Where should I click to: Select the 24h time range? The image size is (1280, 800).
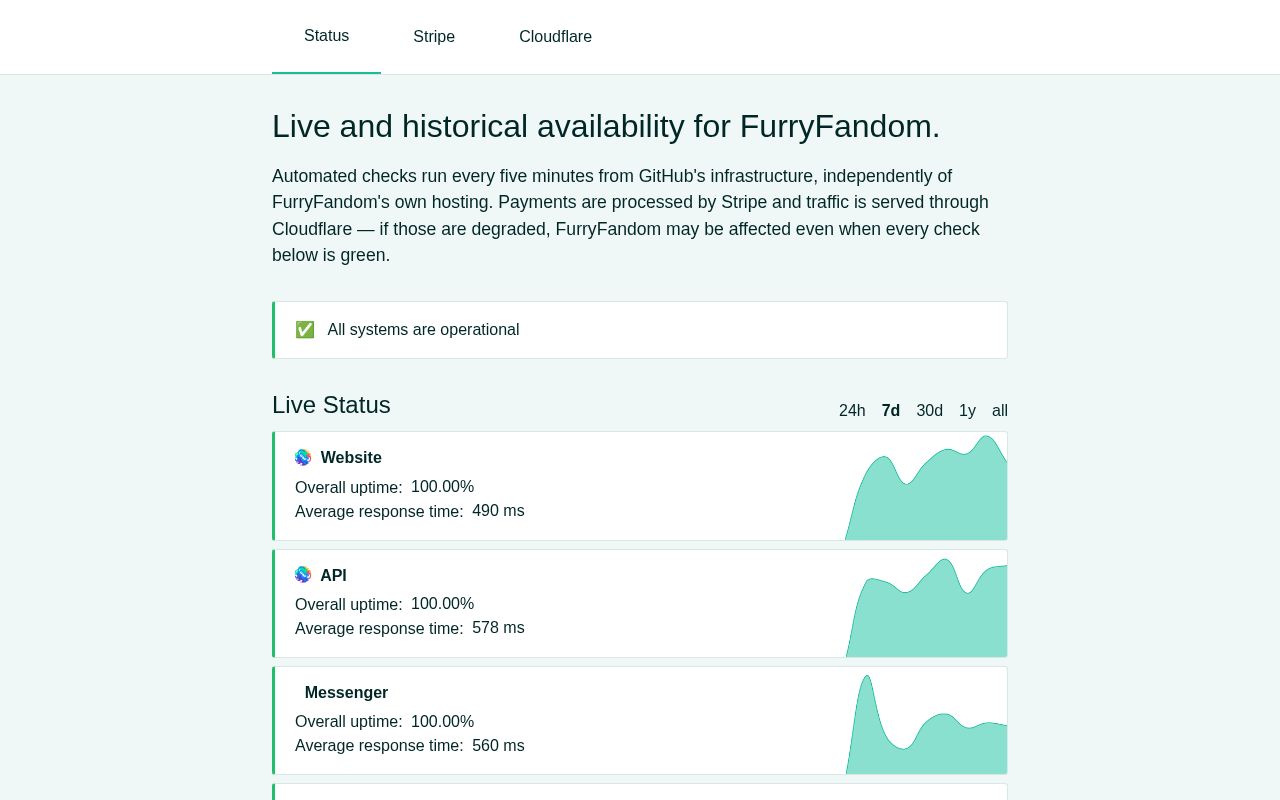tap(852, 411)
